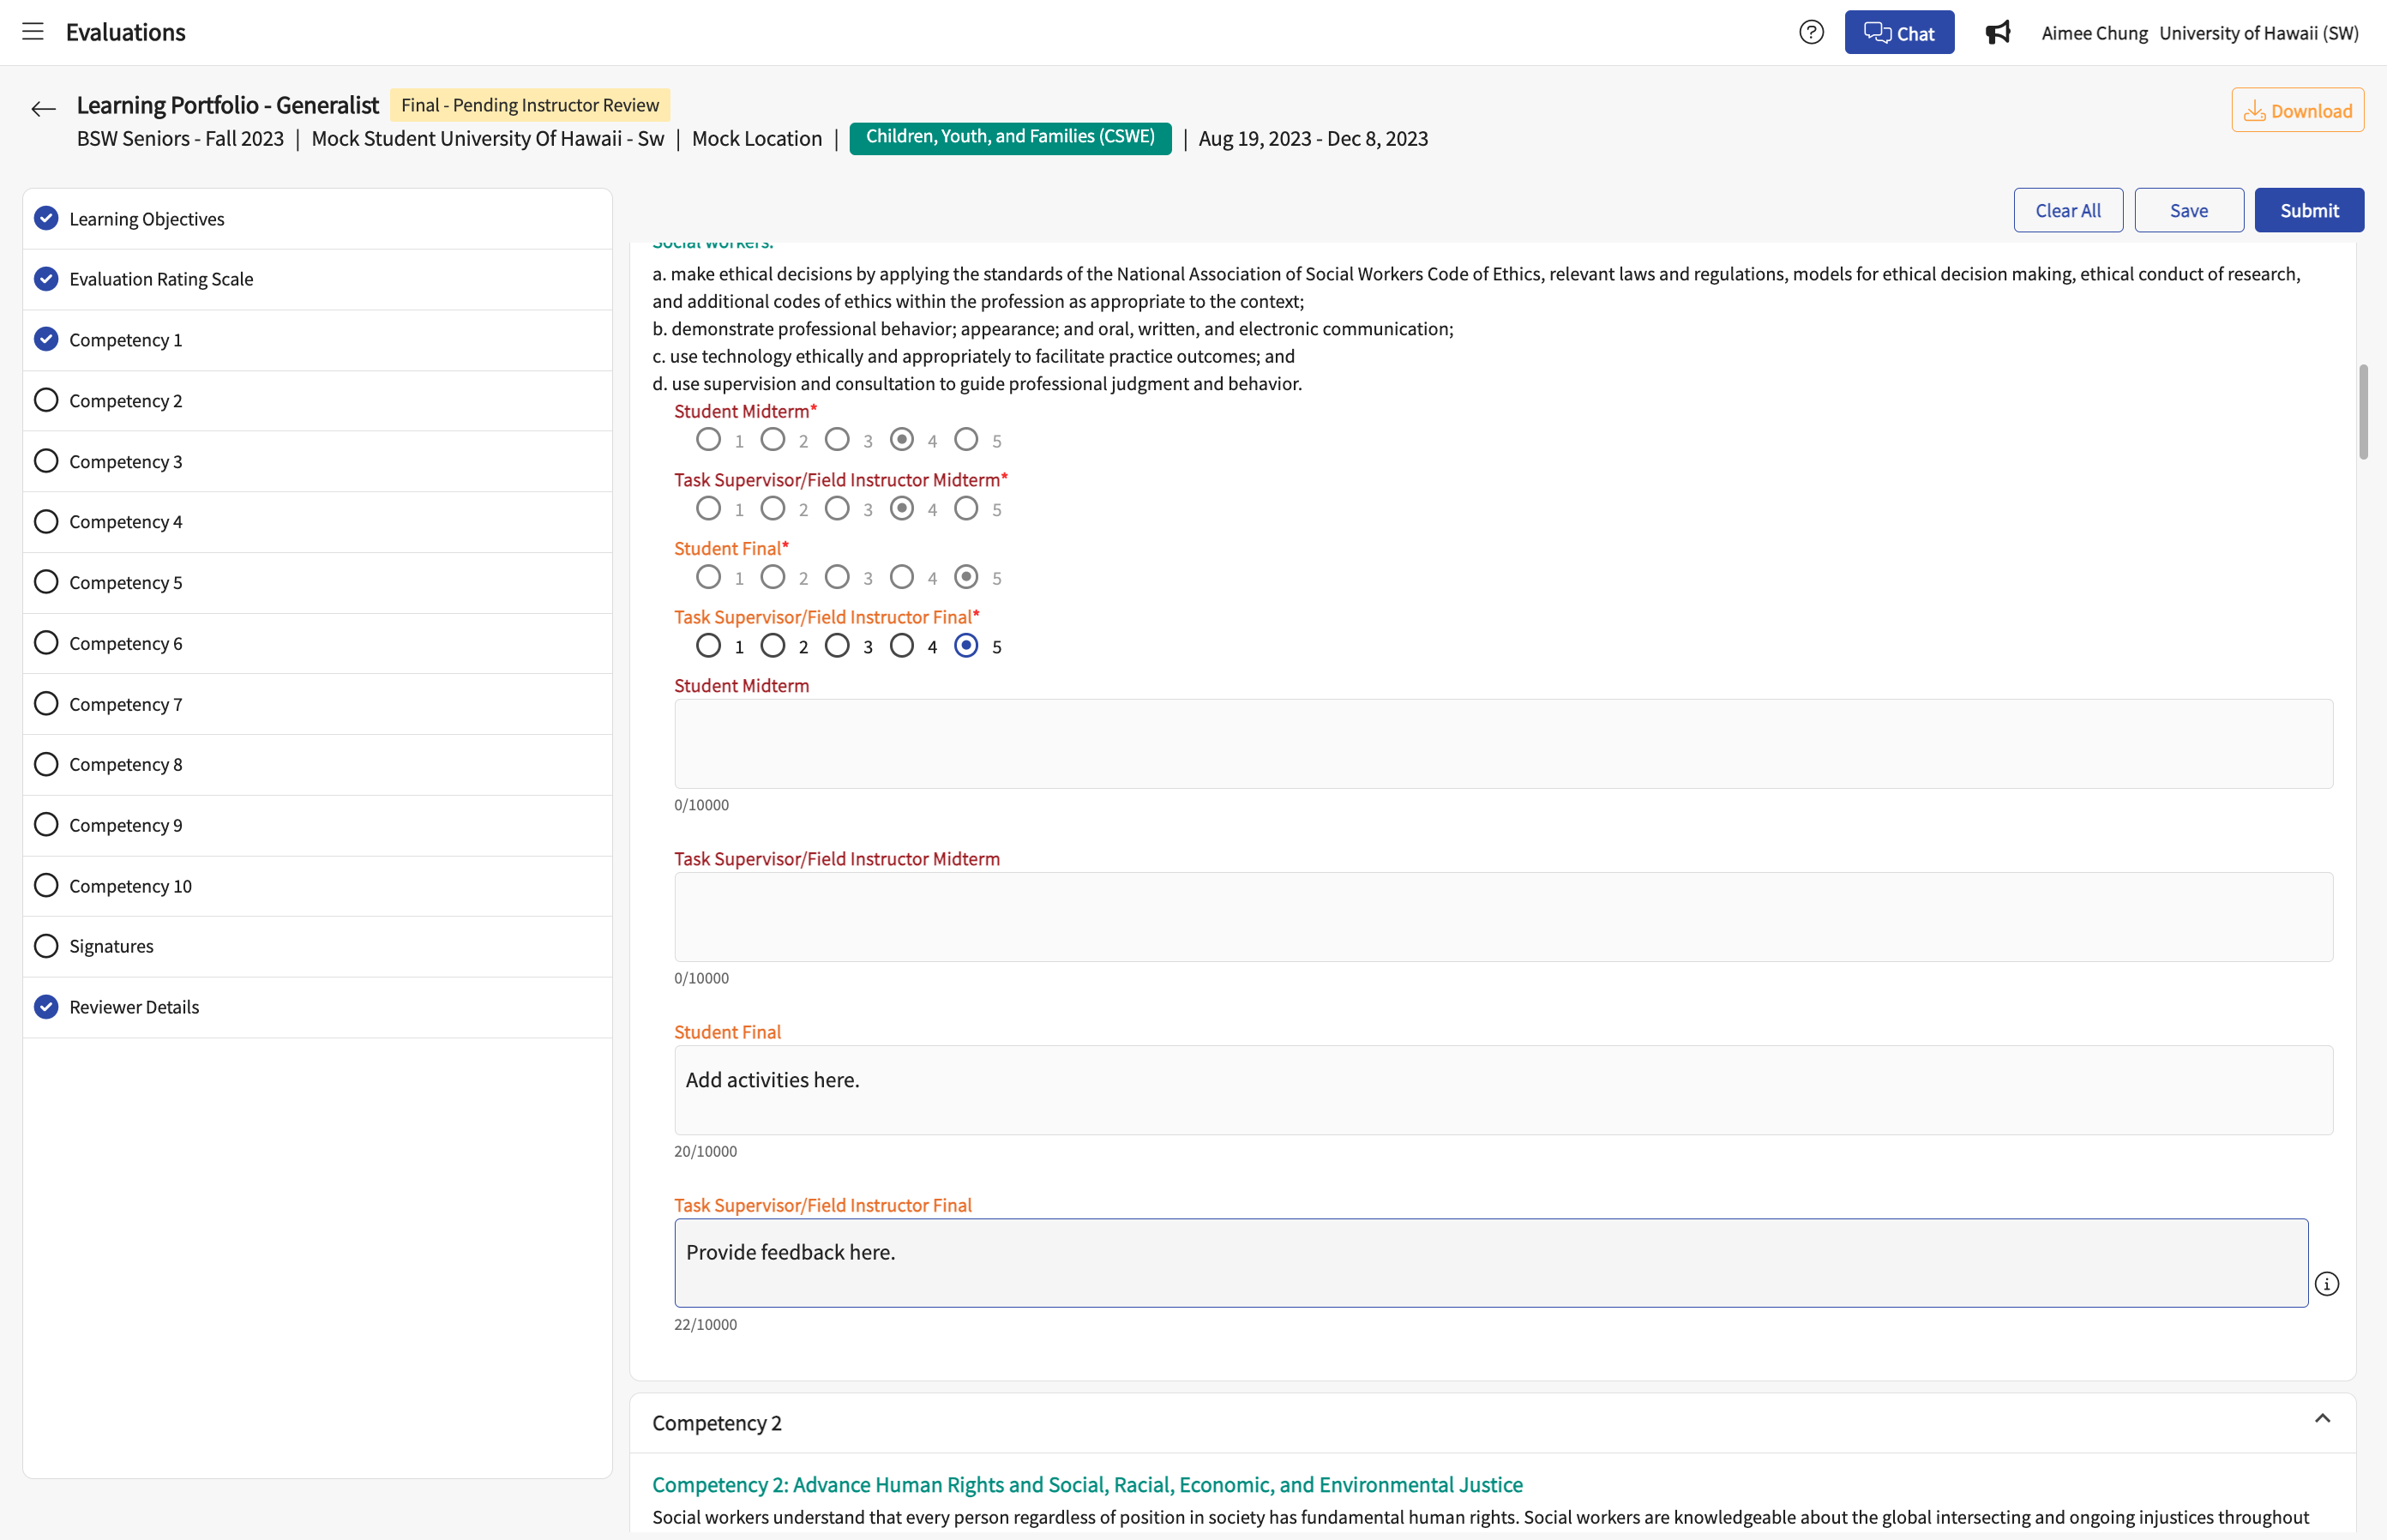The image size is (2387, 1540).
Task: Click the Children, Youth, and Families (CSWE) tag
Action: click(1010, 137)
